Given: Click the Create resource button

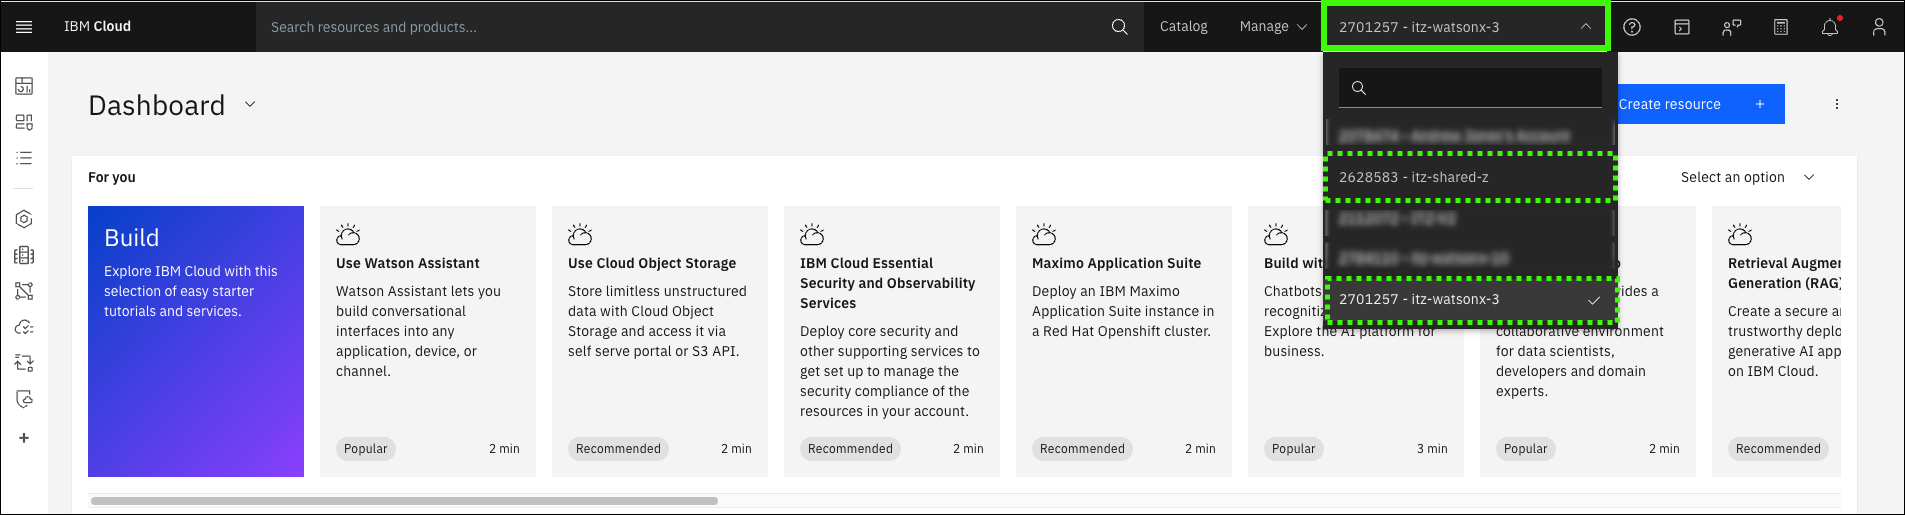Looking at the screenshot, I should click(x=1700, y=104).
